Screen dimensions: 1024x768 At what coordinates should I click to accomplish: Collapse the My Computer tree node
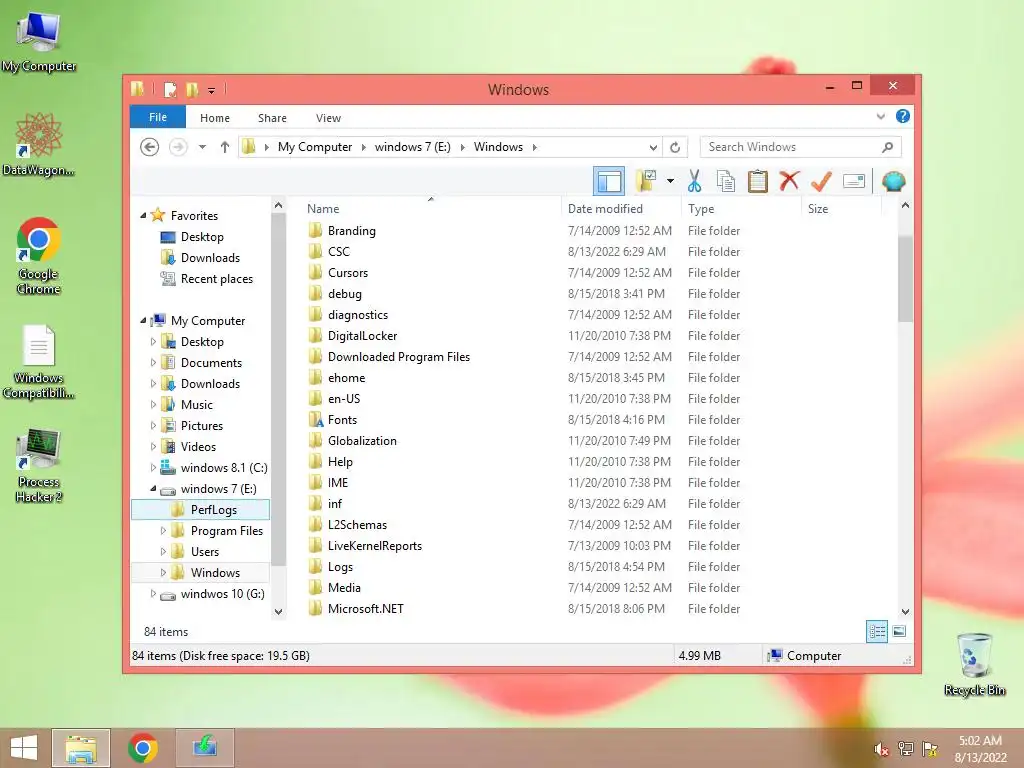click(143, 321)
